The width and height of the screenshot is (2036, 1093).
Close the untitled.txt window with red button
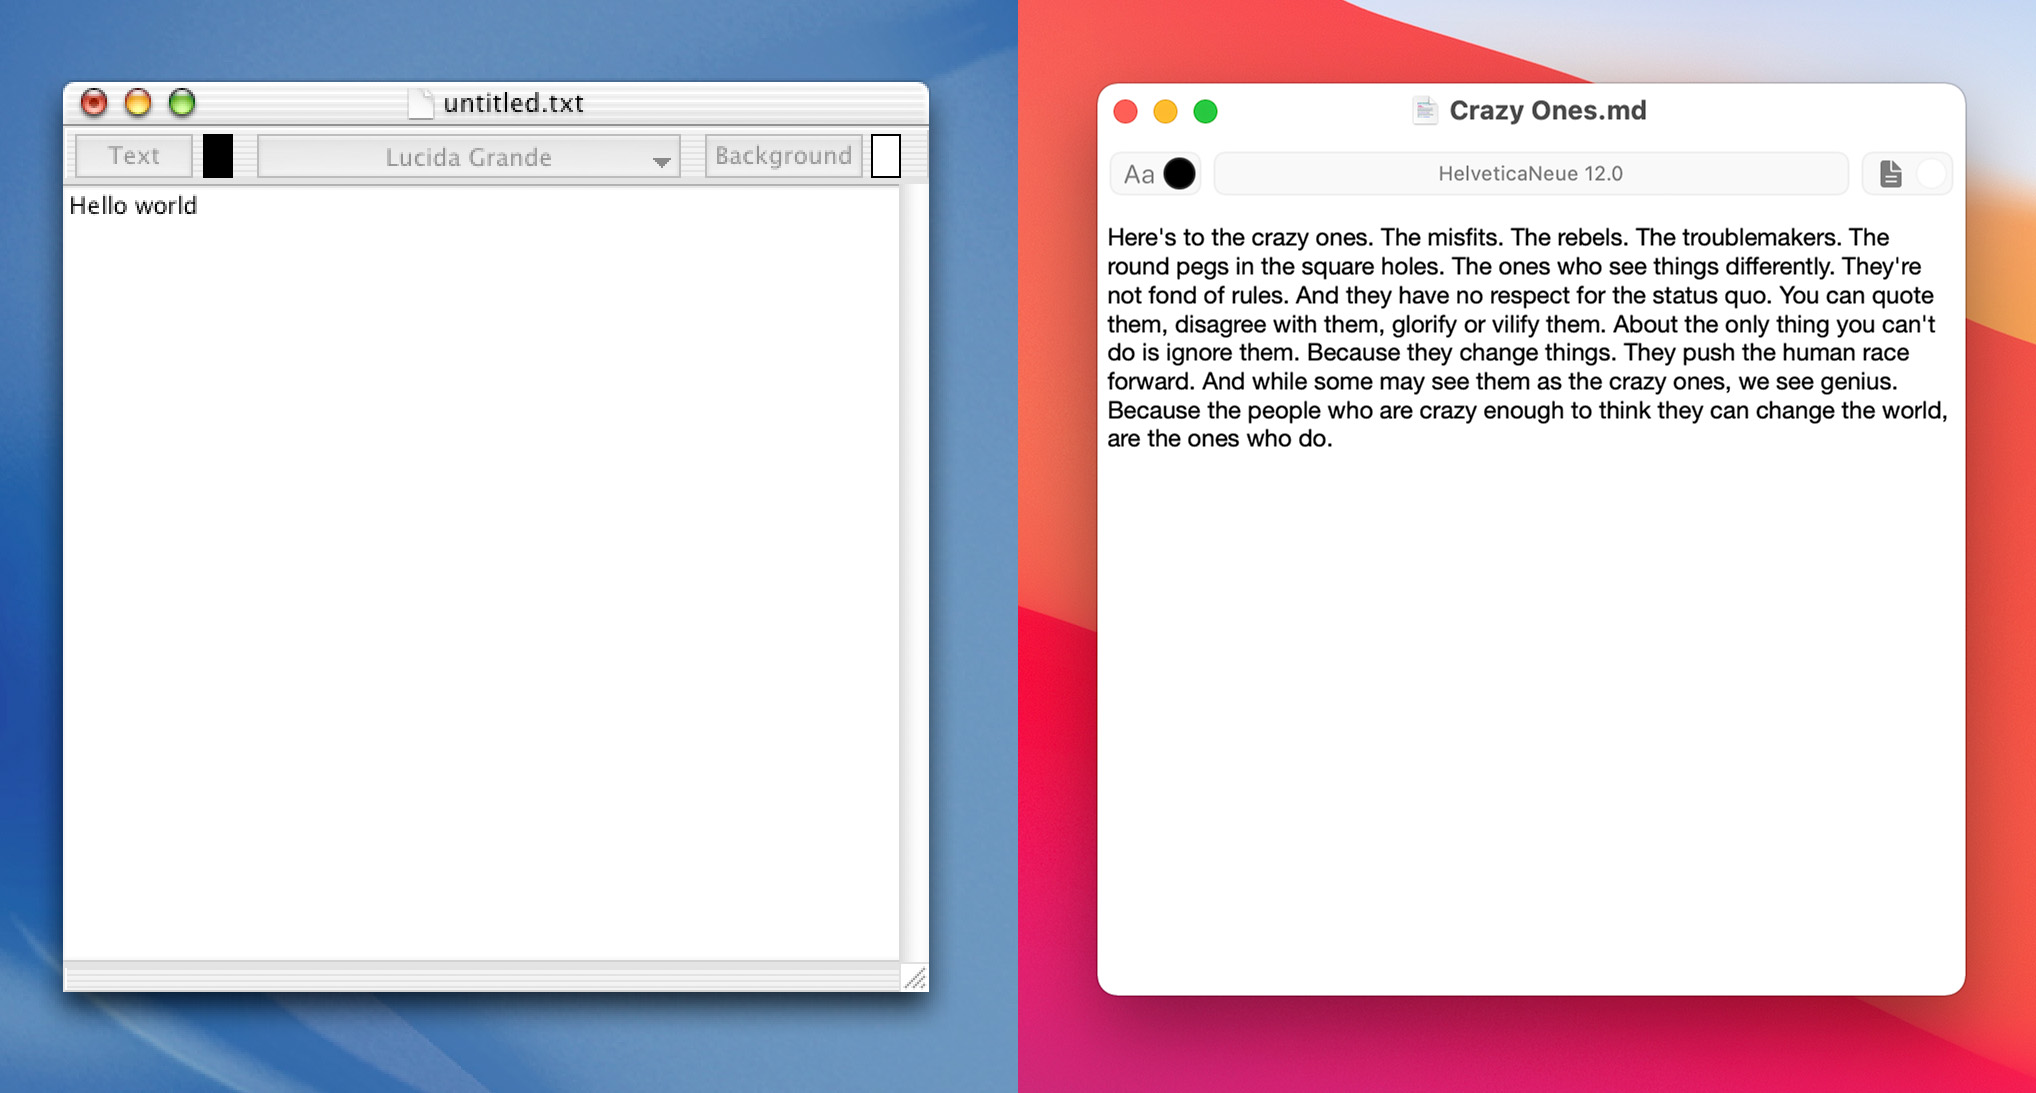94,102
